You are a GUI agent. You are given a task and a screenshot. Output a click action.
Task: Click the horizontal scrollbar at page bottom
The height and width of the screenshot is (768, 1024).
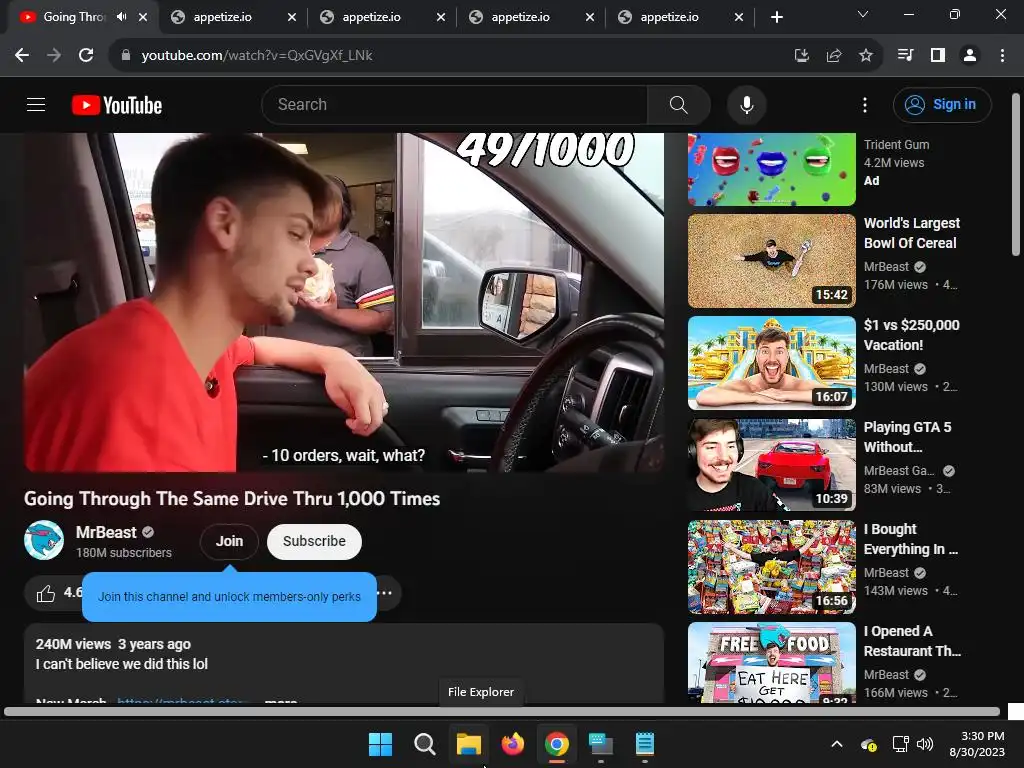click(x=502, y=712)
